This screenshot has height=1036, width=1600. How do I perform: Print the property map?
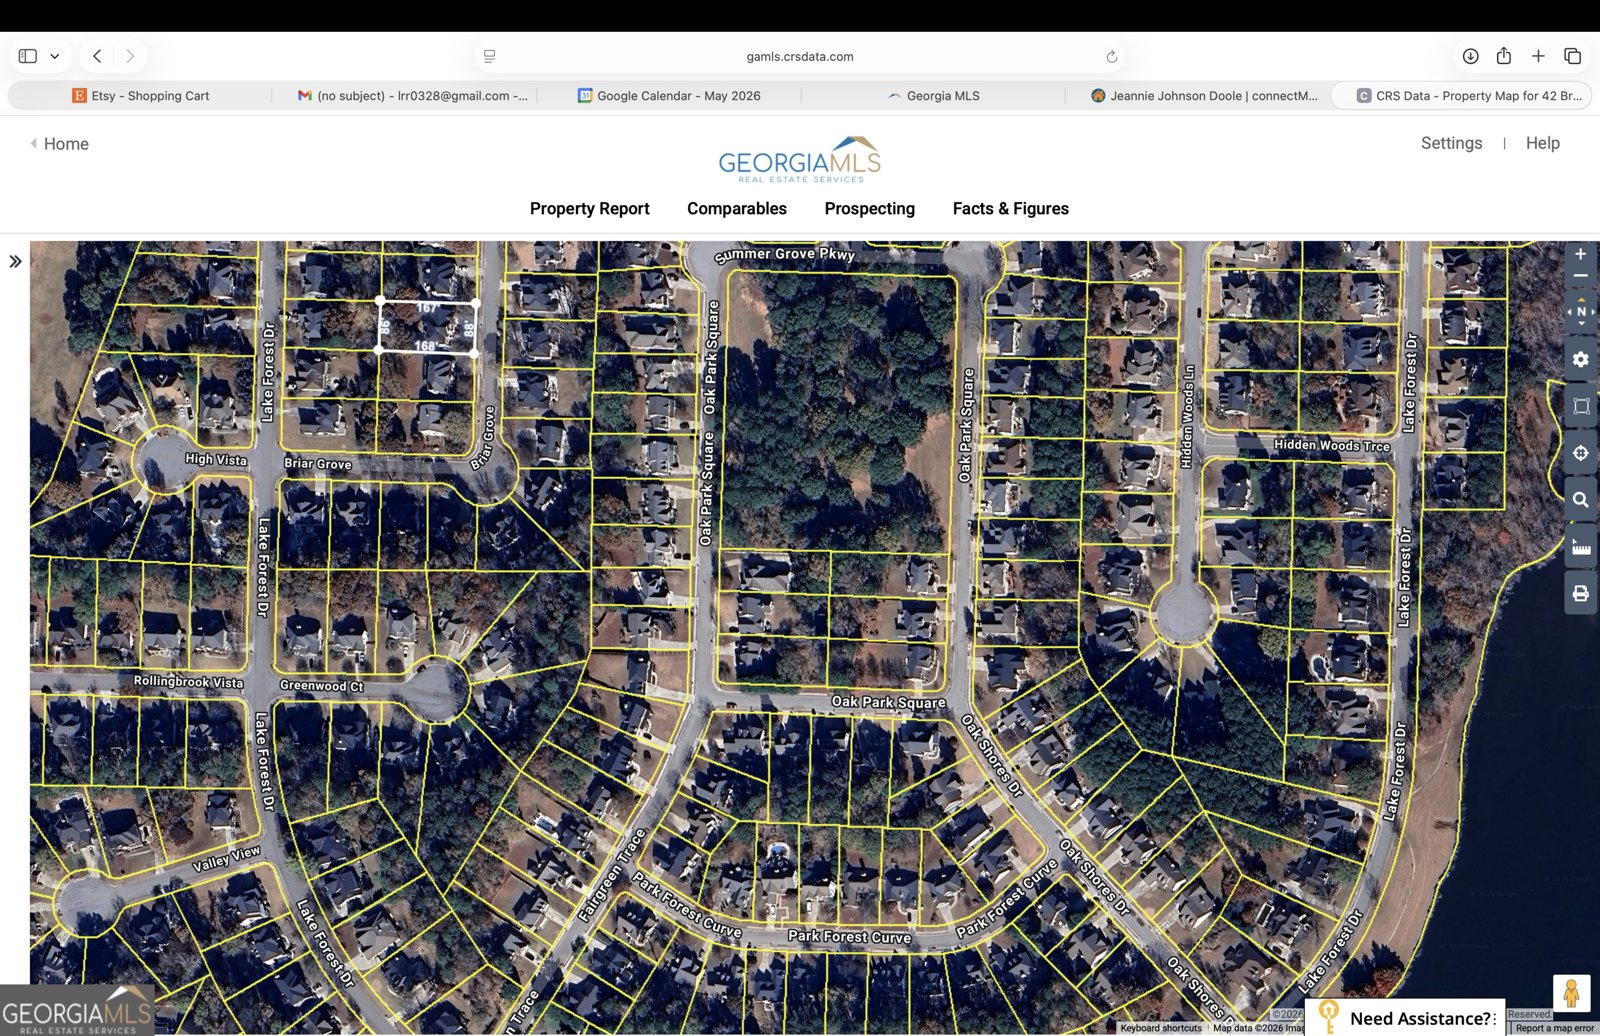coord(1580,594)
